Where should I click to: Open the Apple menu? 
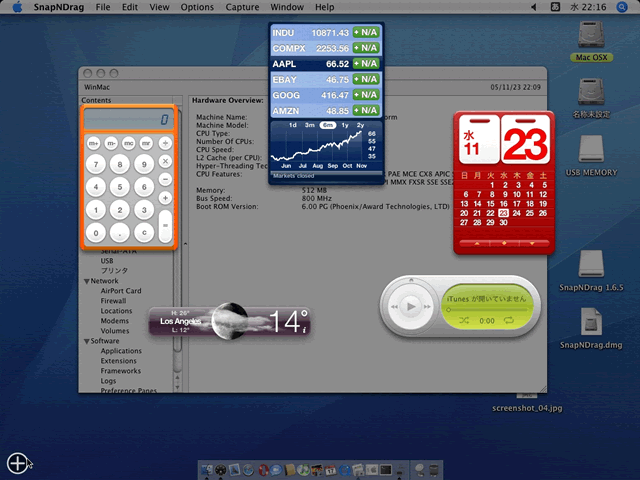click(x=17, y=7)
